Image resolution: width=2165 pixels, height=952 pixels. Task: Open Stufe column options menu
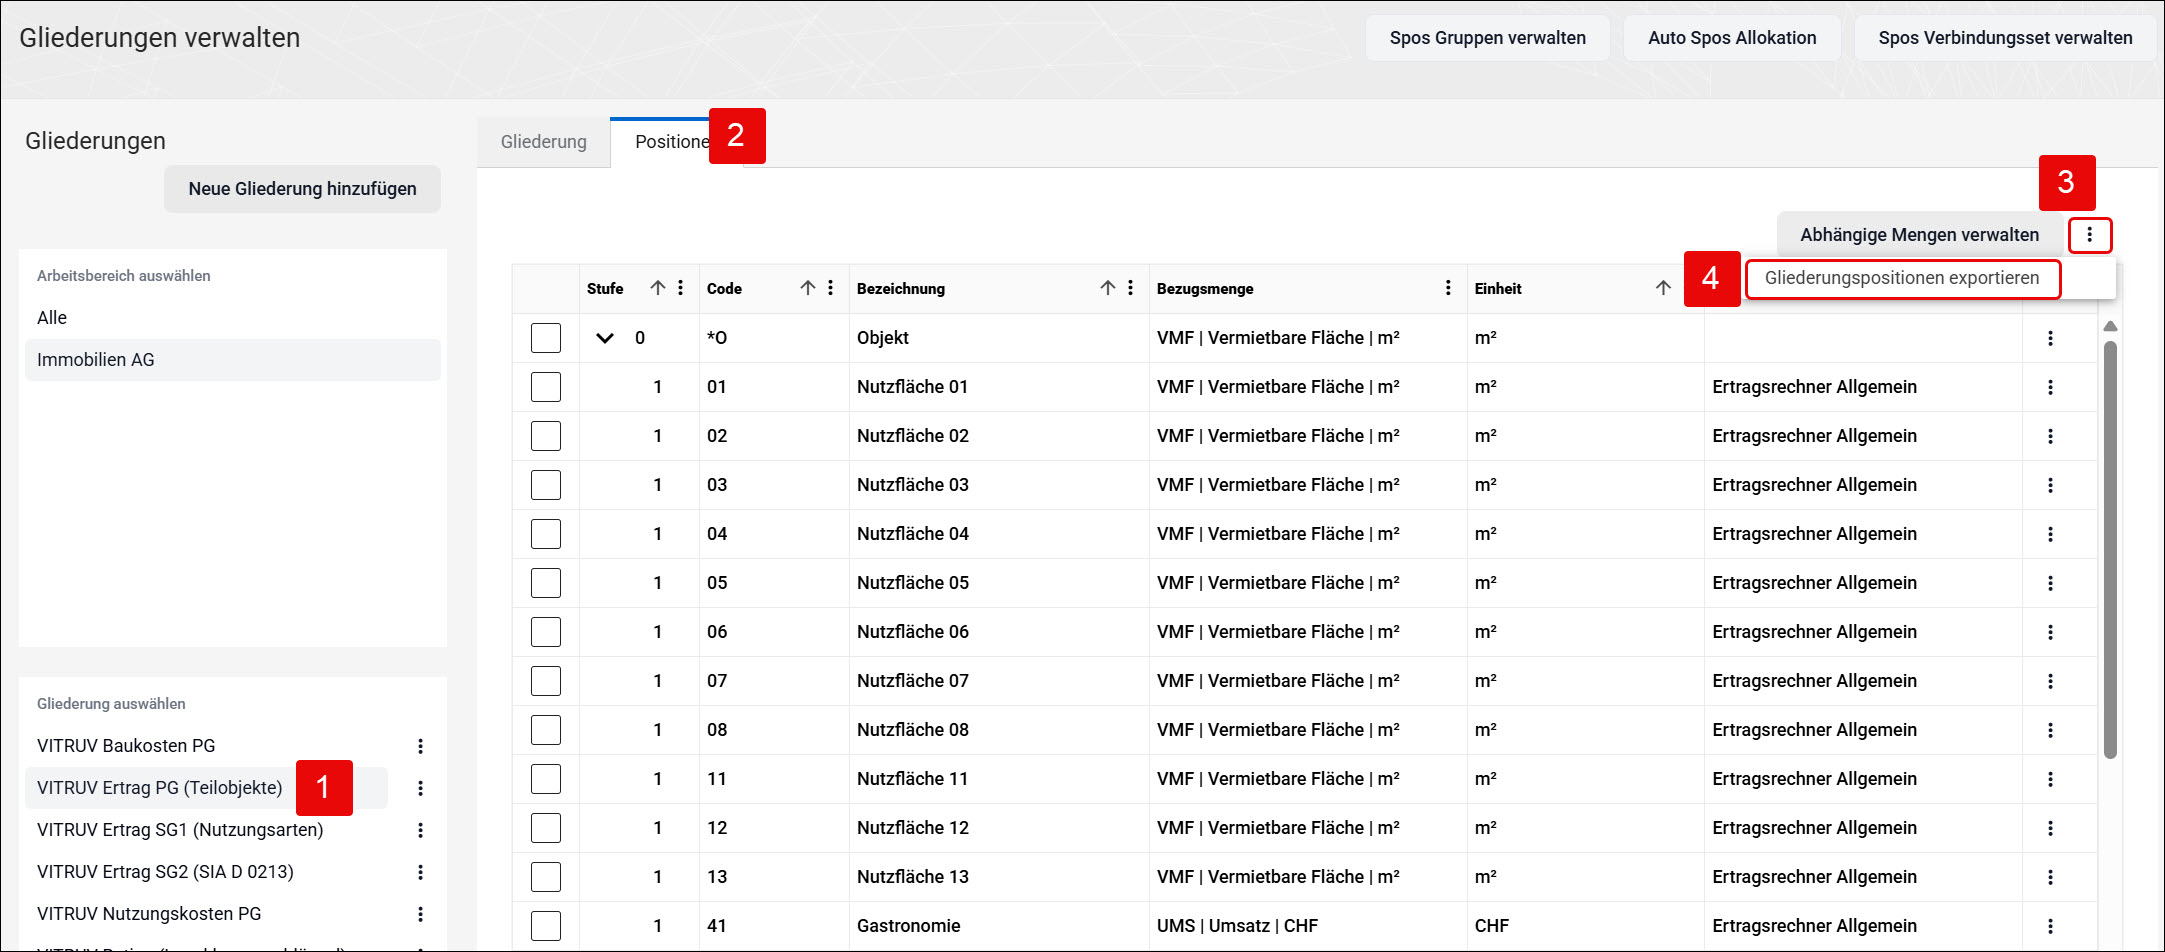pos(681,288)
